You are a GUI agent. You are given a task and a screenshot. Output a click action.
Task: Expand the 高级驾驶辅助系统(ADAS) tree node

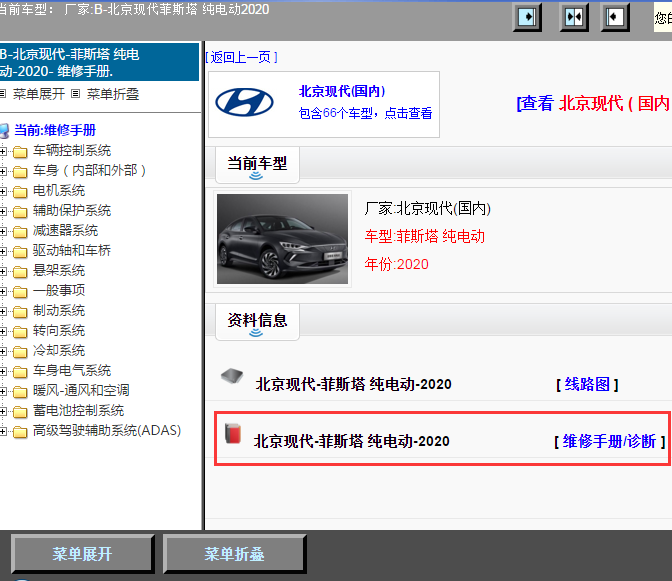(x=3, y=431)
